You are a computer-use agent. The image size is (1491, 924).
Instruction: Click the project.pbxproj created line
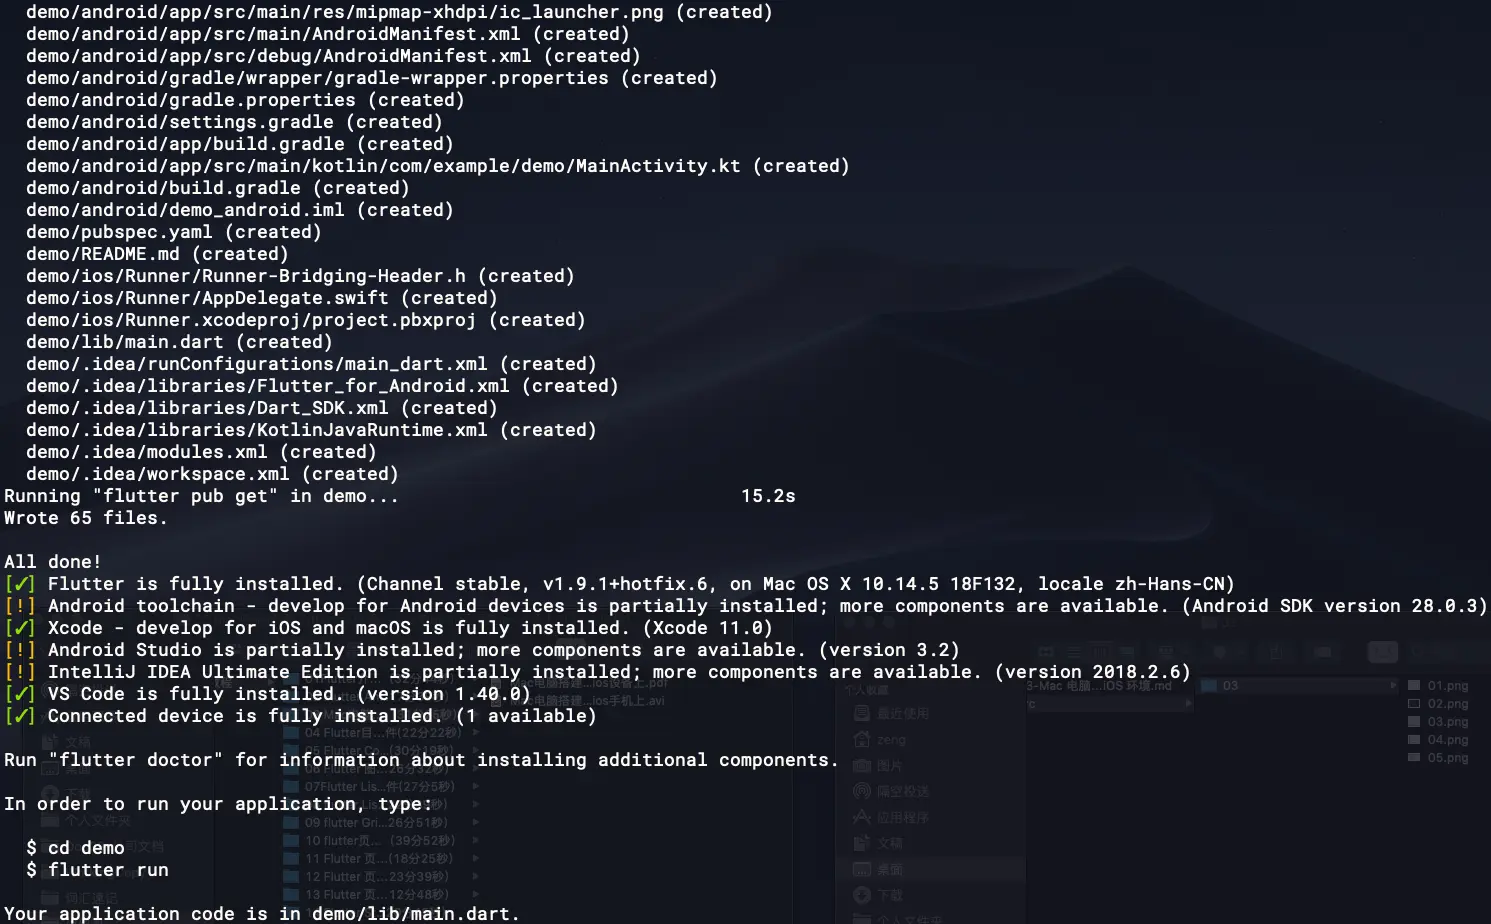[306, 320]
